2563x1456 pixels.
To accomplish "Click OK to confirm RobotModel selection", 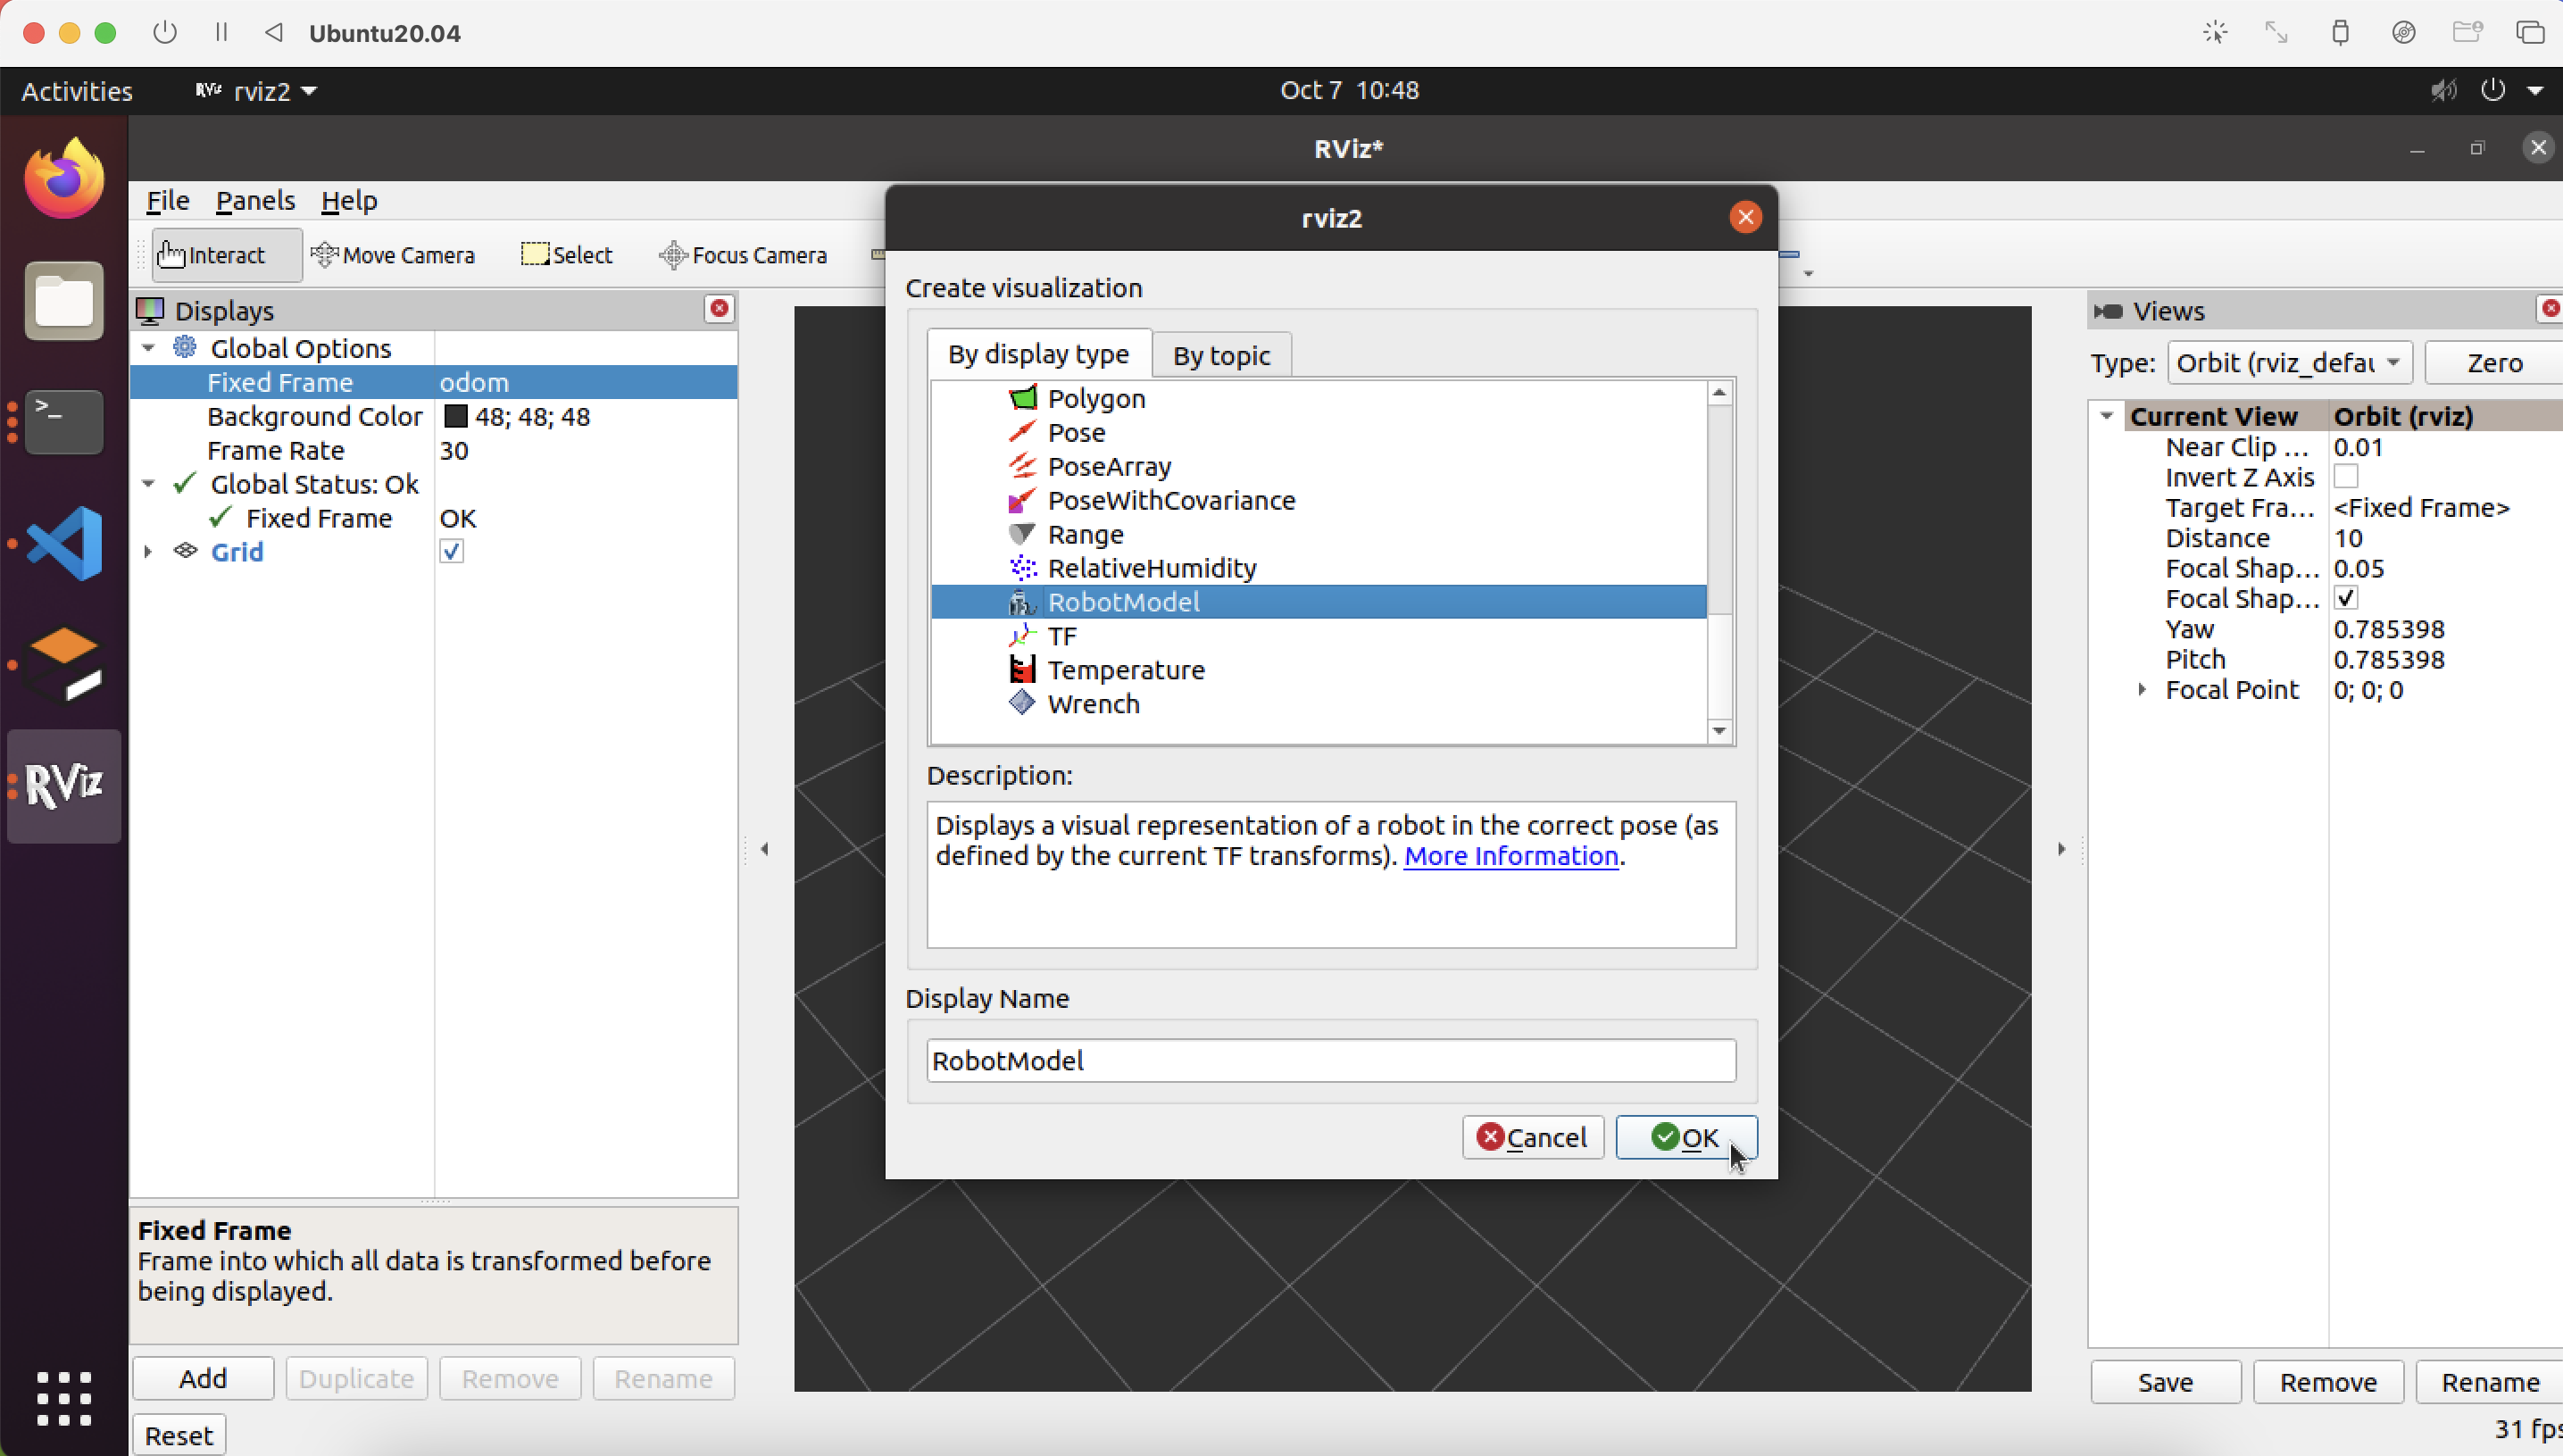I will coord(1685,1136).
